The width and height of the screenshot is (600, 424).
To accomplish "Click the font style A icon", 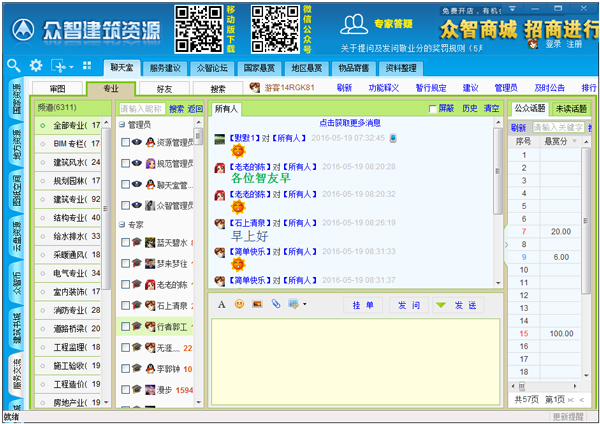I will pyautogui.click(x=222, y=305).
